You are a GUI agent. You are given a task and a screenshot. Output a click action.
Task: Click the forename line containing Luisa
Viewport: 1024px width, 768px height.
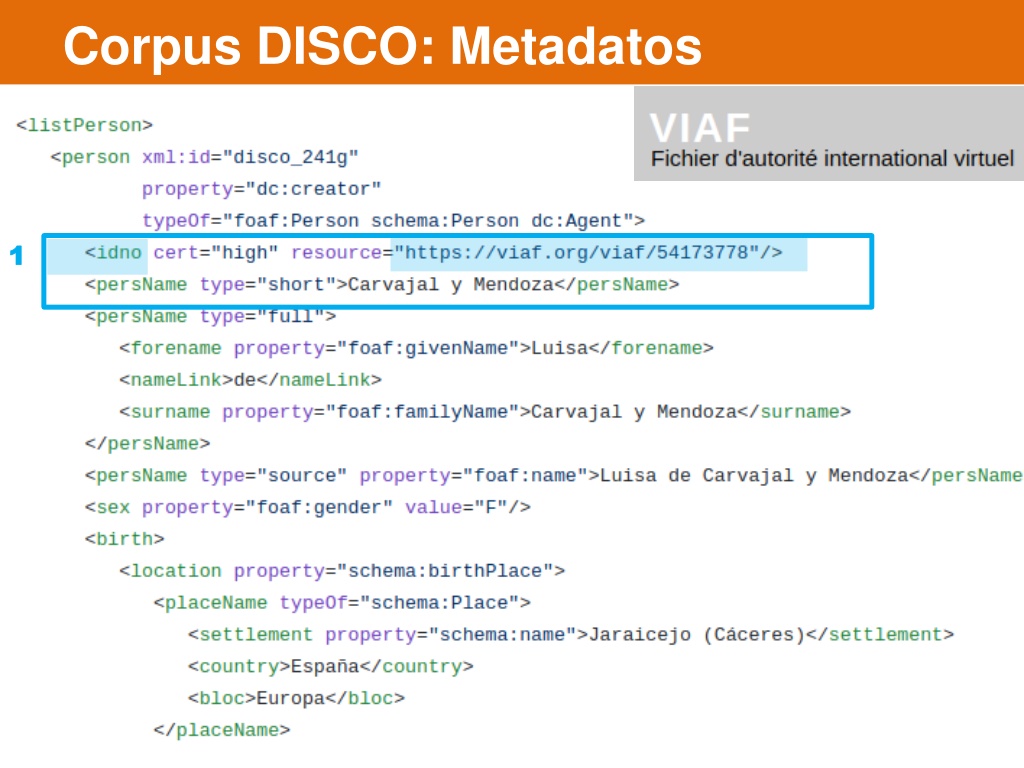tap(416, 348)
